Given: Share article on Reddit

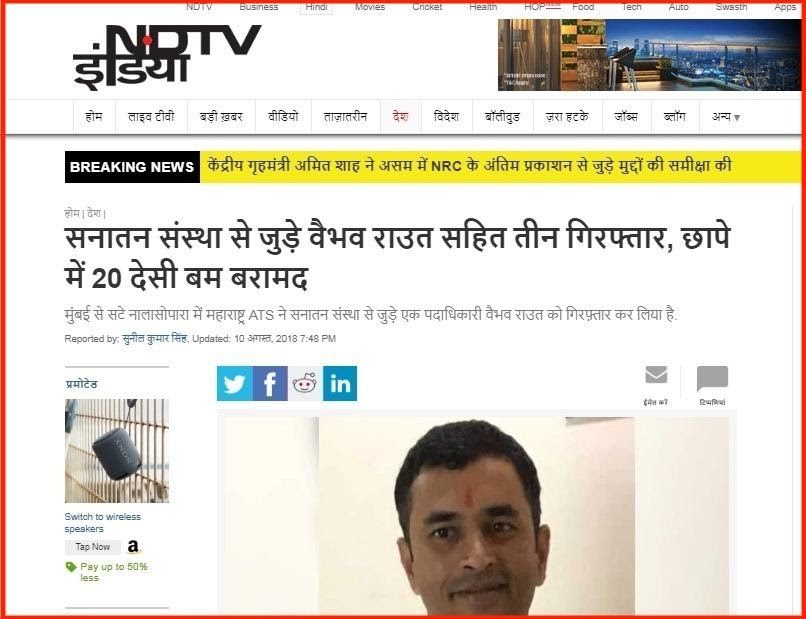Looking at the screenshot, I should 305,384.
